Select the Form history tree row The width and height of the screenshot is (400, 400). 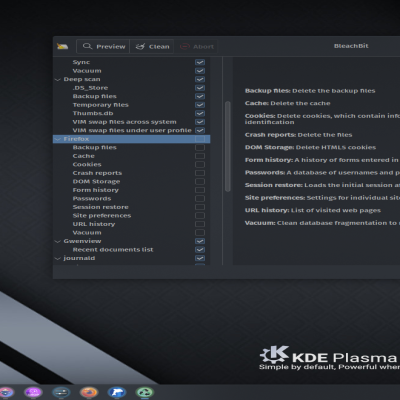pos(132,190)
